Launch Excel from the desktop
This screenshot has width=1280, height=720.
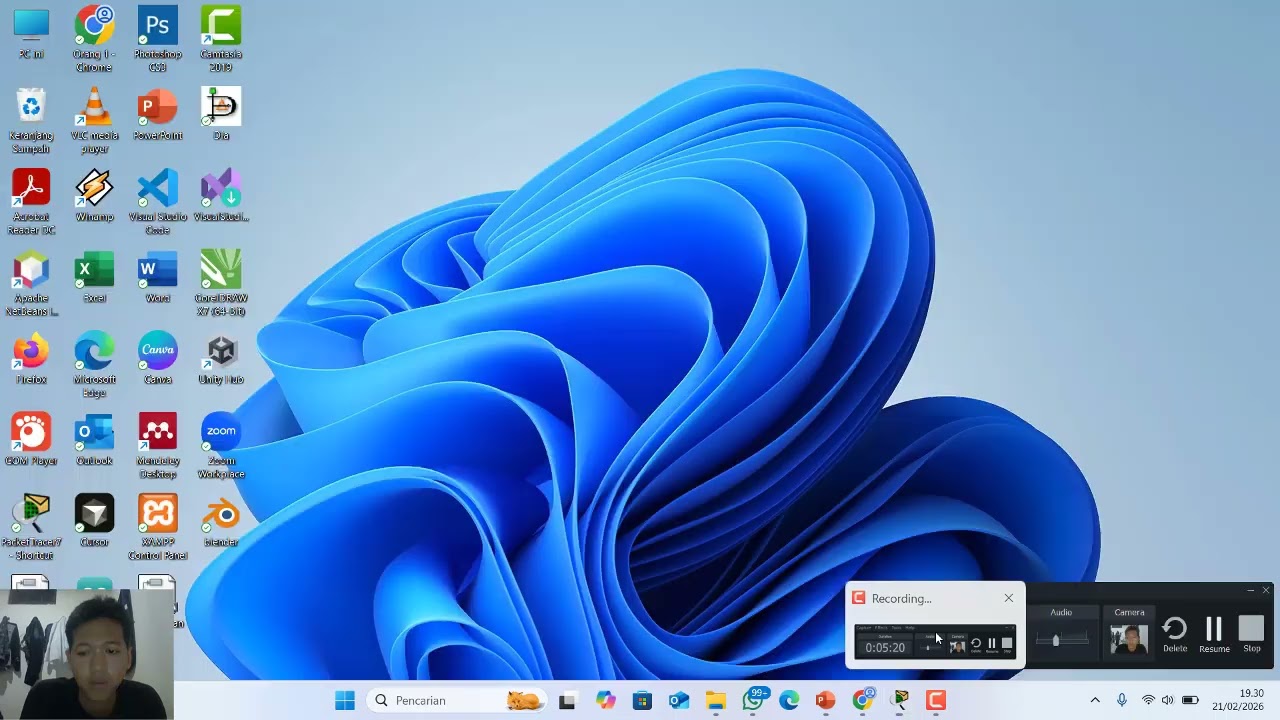click(94, 277)
